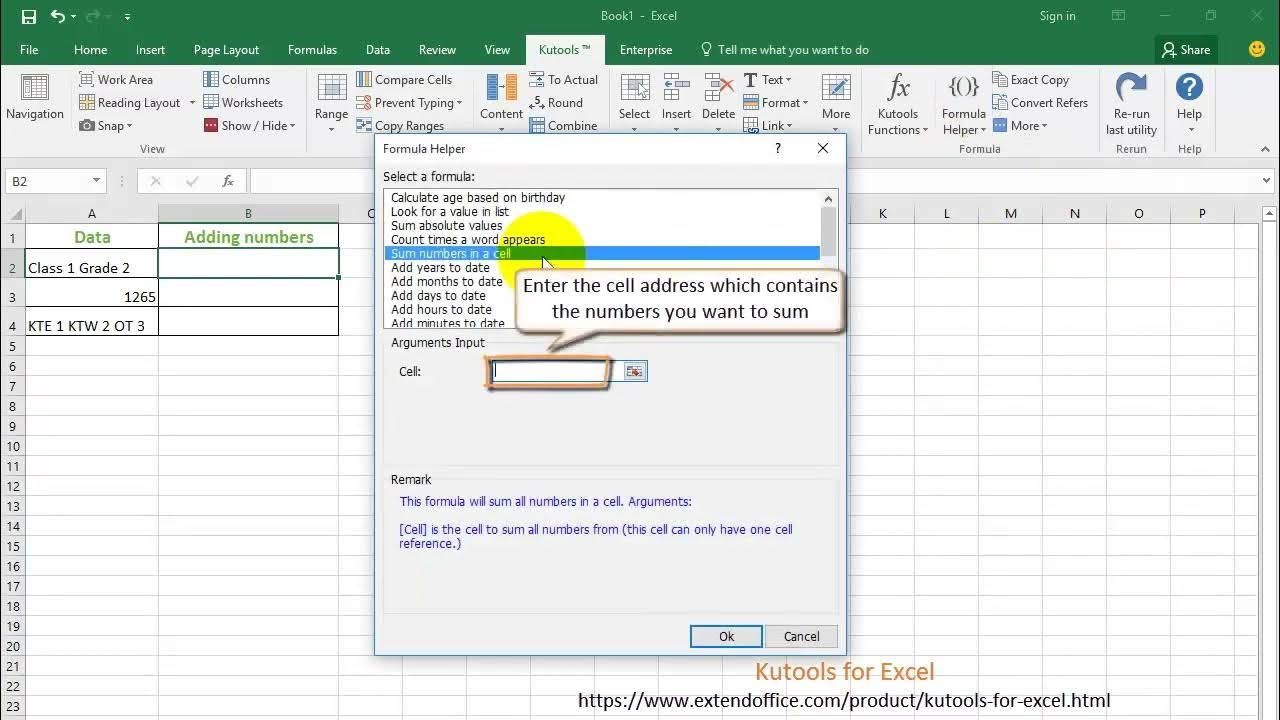Open the Reading Layout dropdown arrow
The image size is (1280, 720).
click(x=191, y=102)
